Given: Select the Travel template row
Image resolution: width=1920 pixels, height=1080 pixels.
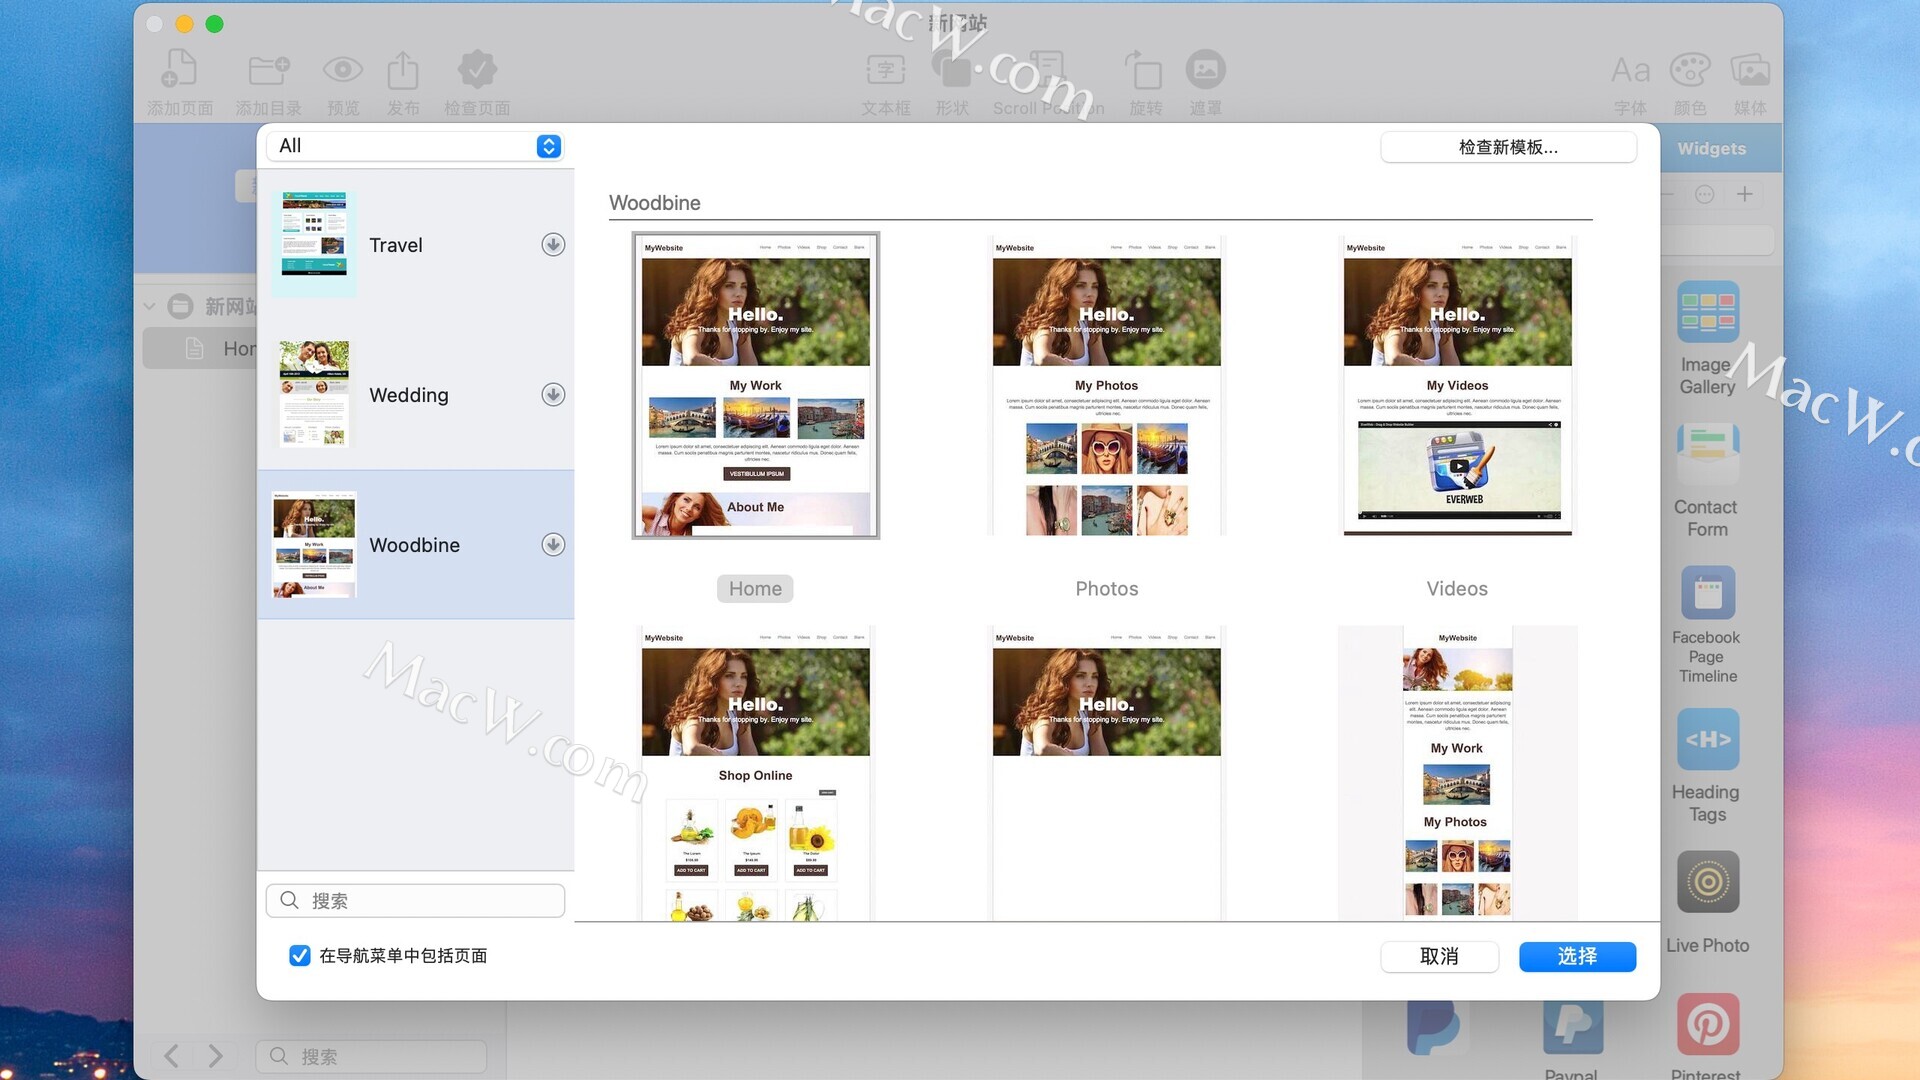Looking at the screenshot, I should [x=416, y=245].
